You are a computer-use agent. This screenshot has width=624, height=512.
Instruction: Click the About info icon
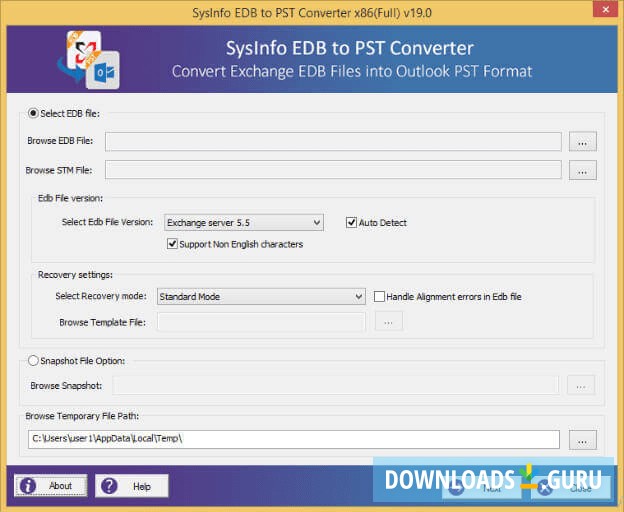[x=28, y=486]
